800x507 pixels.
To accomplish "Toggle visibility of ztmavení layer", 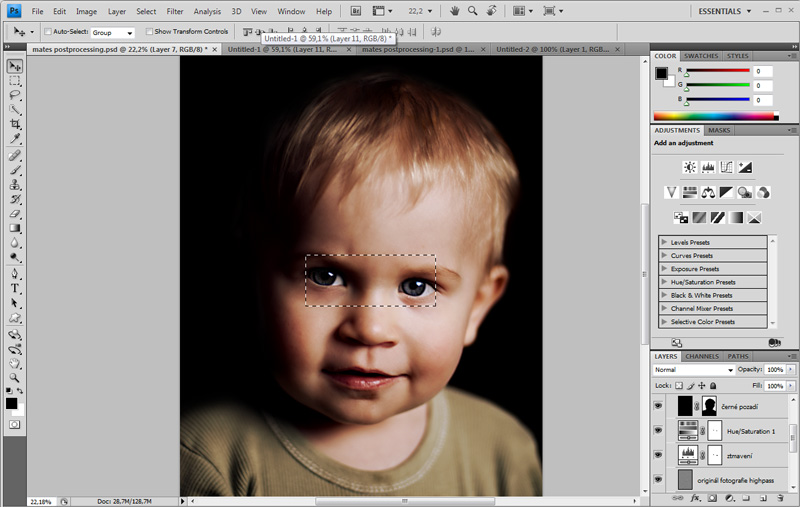I will [658, 455].
